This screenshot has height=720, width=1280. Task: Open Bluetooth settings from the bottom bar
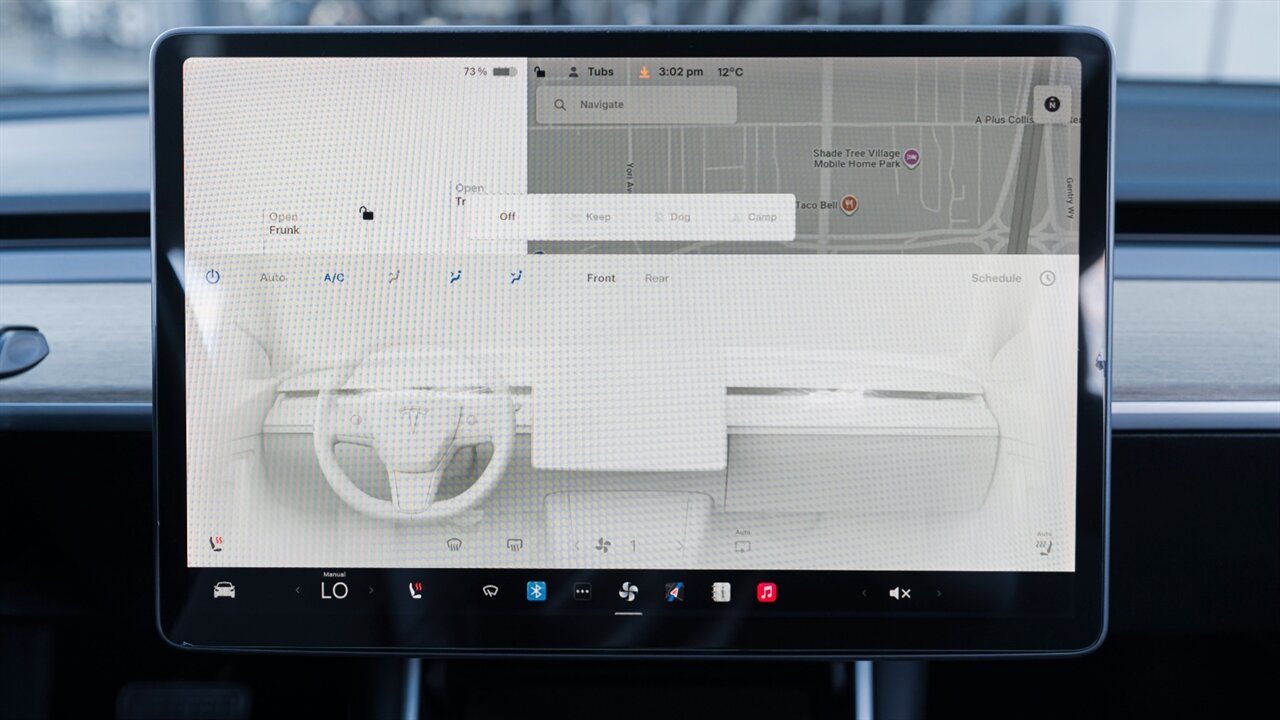coord(535,592)
